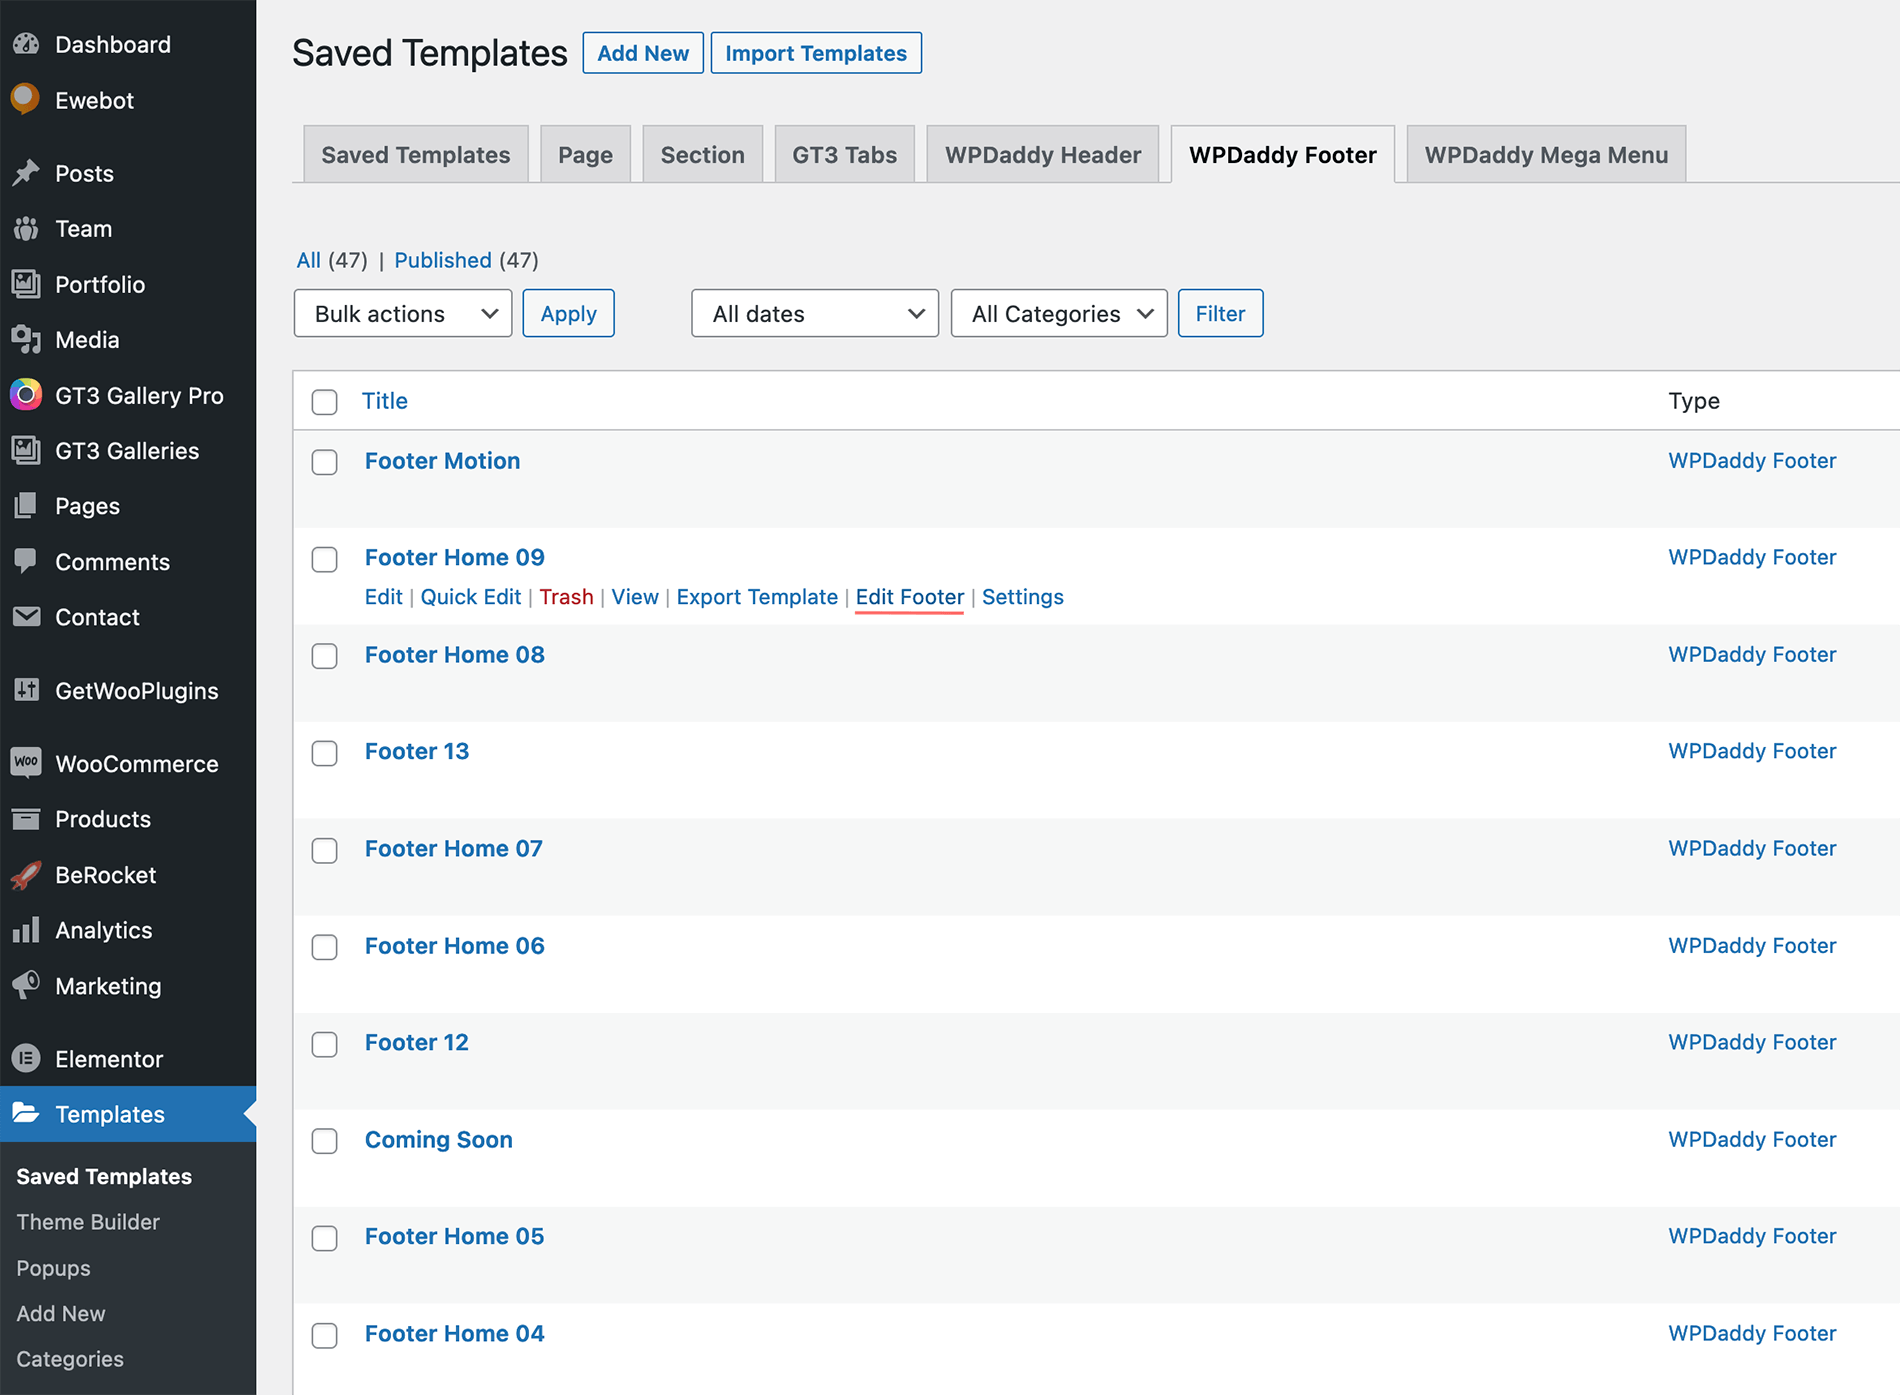Select the GT3 Tabs tab
Screen dimensions: 1900x1395
845,154
